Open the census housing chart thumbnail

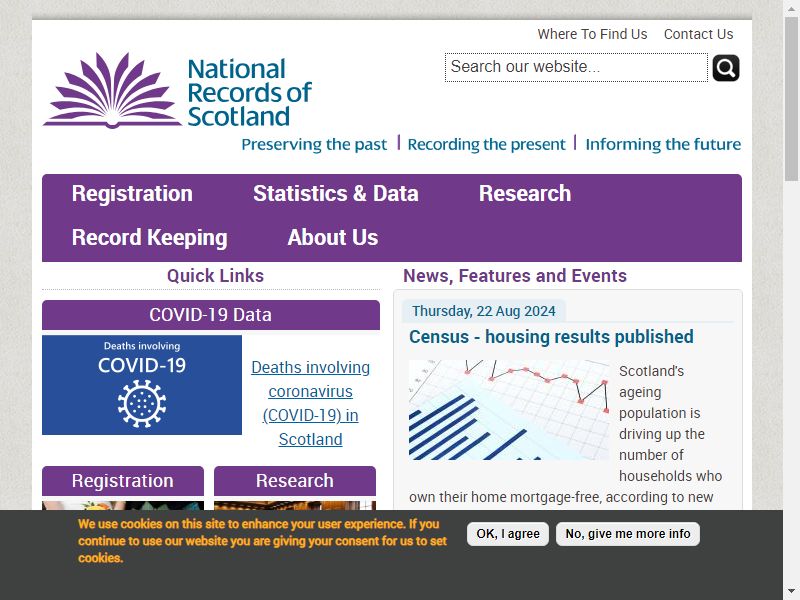coord(509,410)
